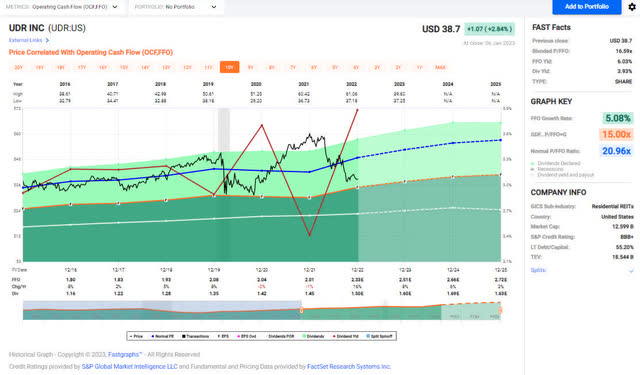Screen dimensions: 640x375
Task: Select the 20Y time range tab
Action: pos(18,67)
